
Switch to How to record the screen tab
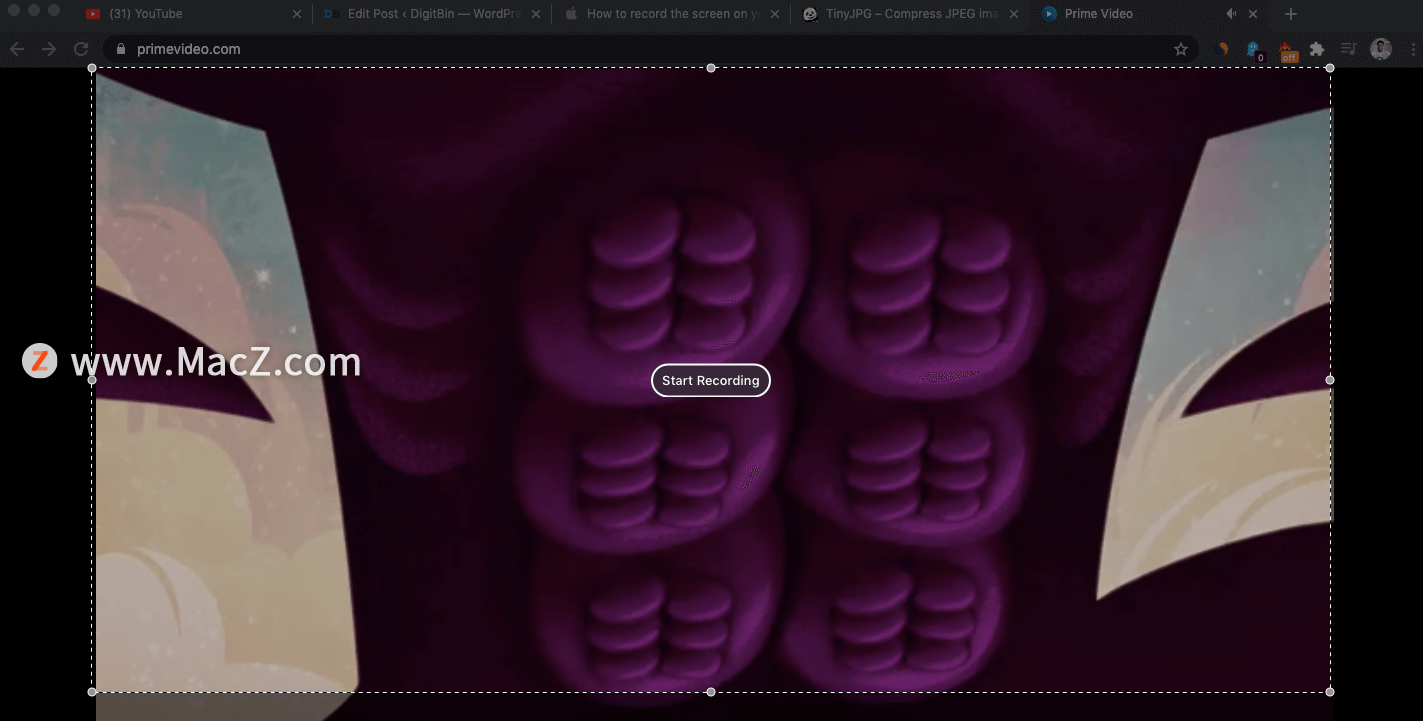[671, 14]
